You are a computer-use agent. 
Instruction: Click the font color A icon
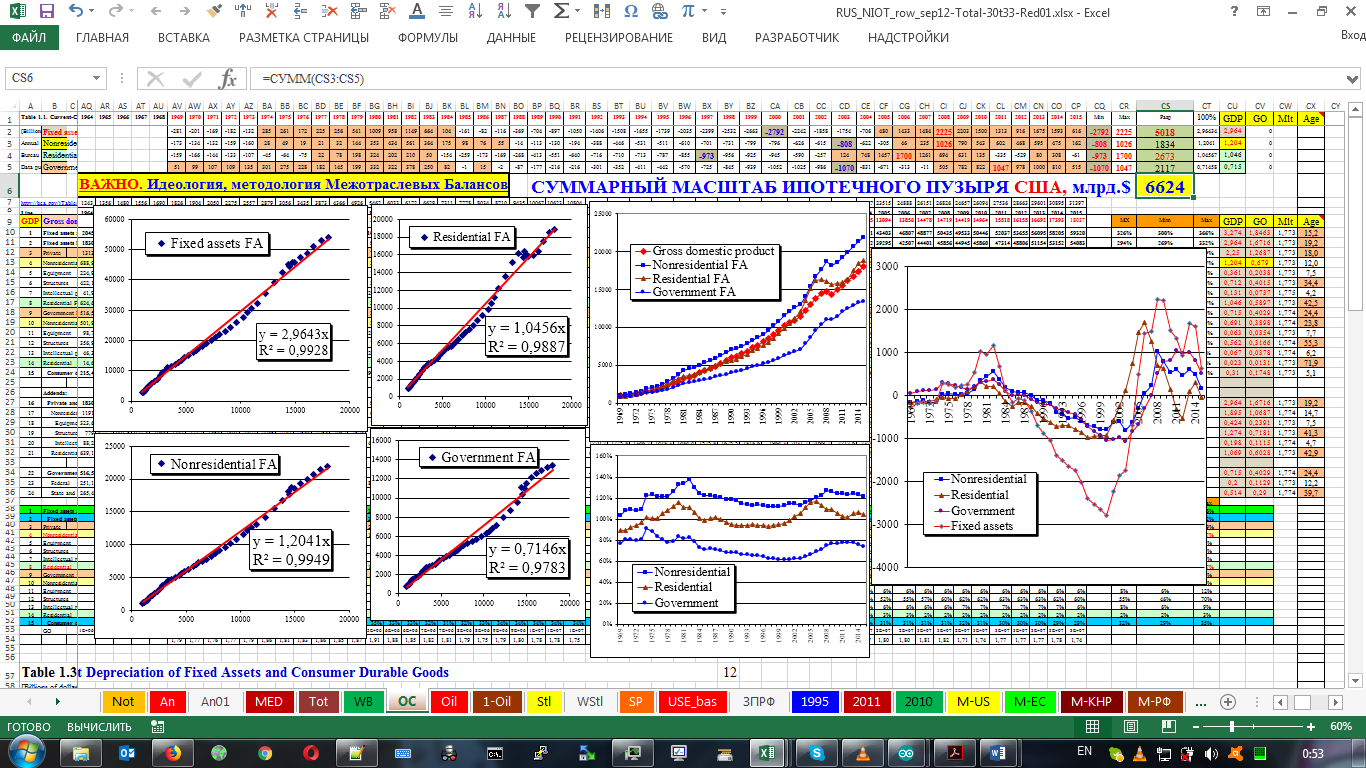coord(419,12)
